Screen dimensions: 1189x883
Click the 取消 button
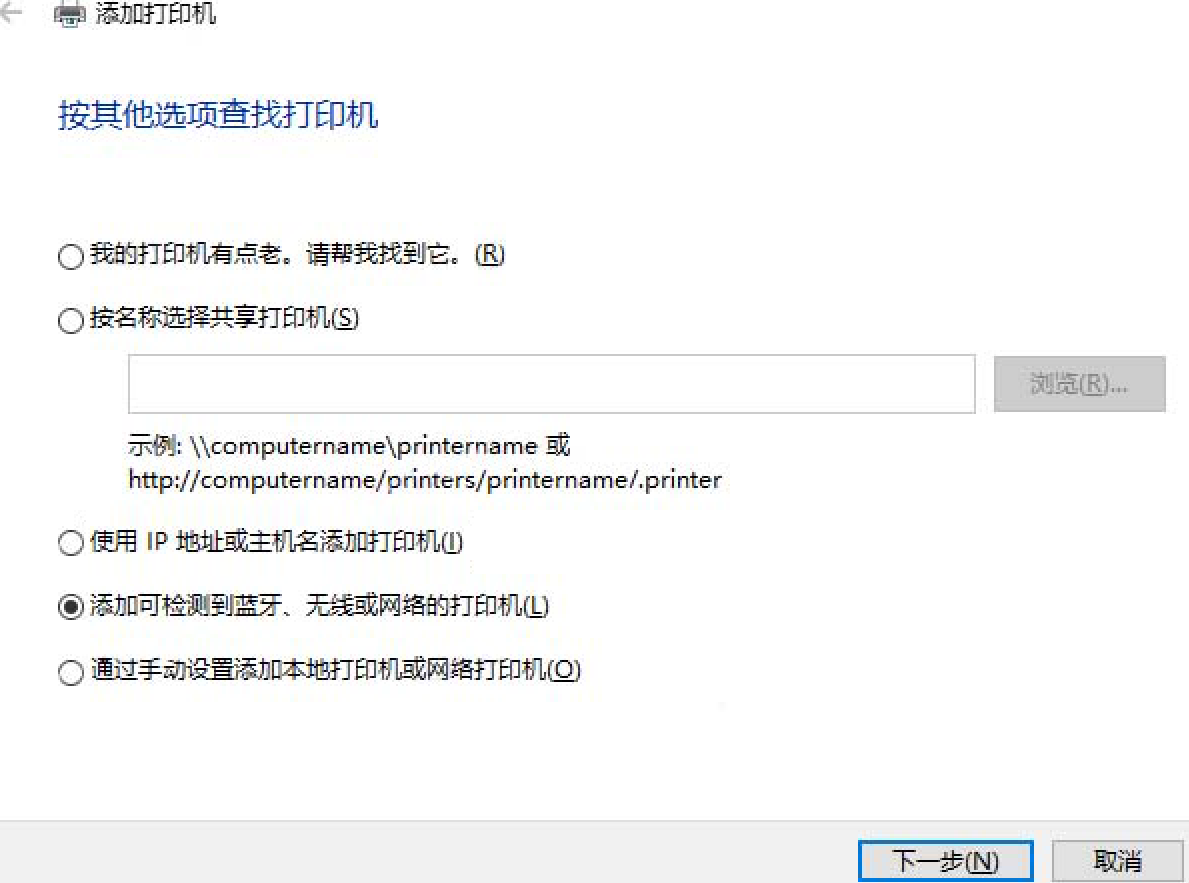1117,861
